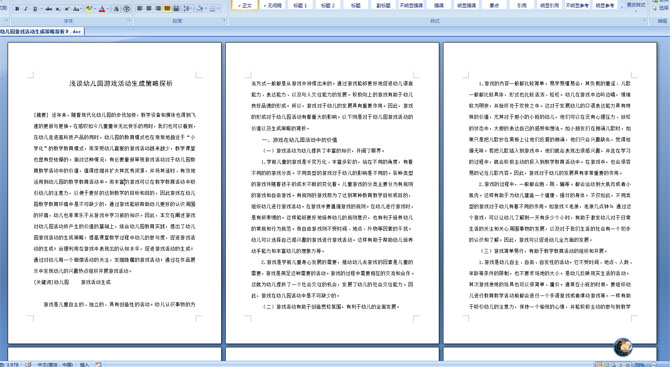Screen dimensions: 670x367
Task: Apply yellow text highlight color
Action: coord(89,9)
